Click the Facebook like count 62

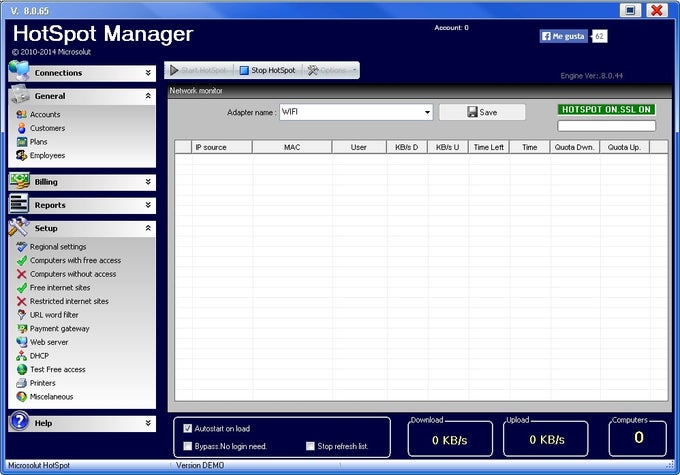pos(599,36)
